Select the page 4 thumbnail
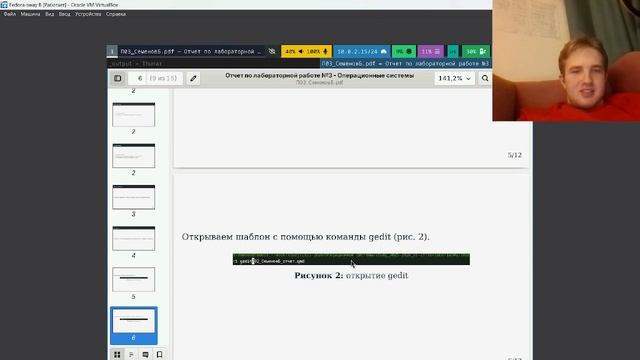Viewport: 640px width, 360px height. 133,238
